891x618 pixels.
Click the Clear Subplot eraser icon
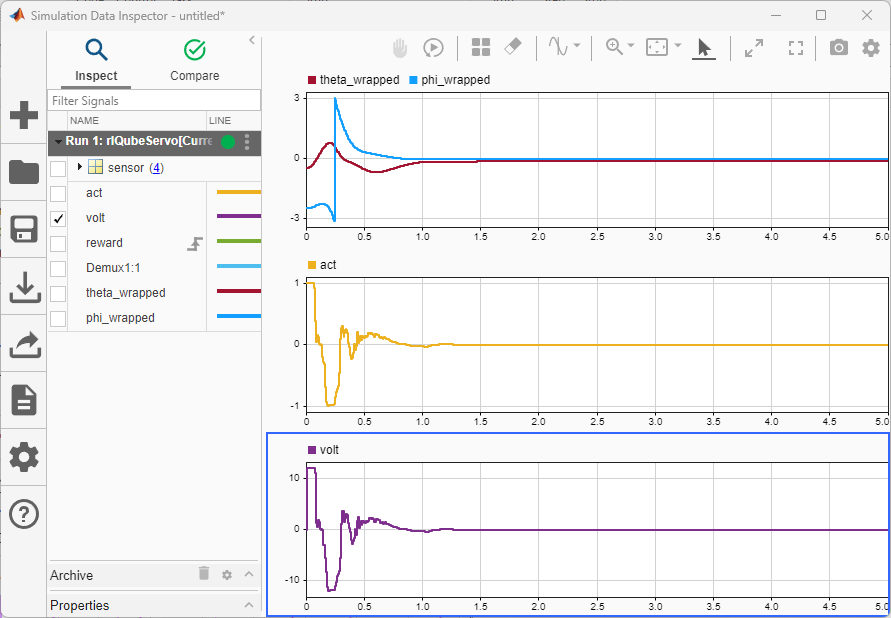coord(512,47)
